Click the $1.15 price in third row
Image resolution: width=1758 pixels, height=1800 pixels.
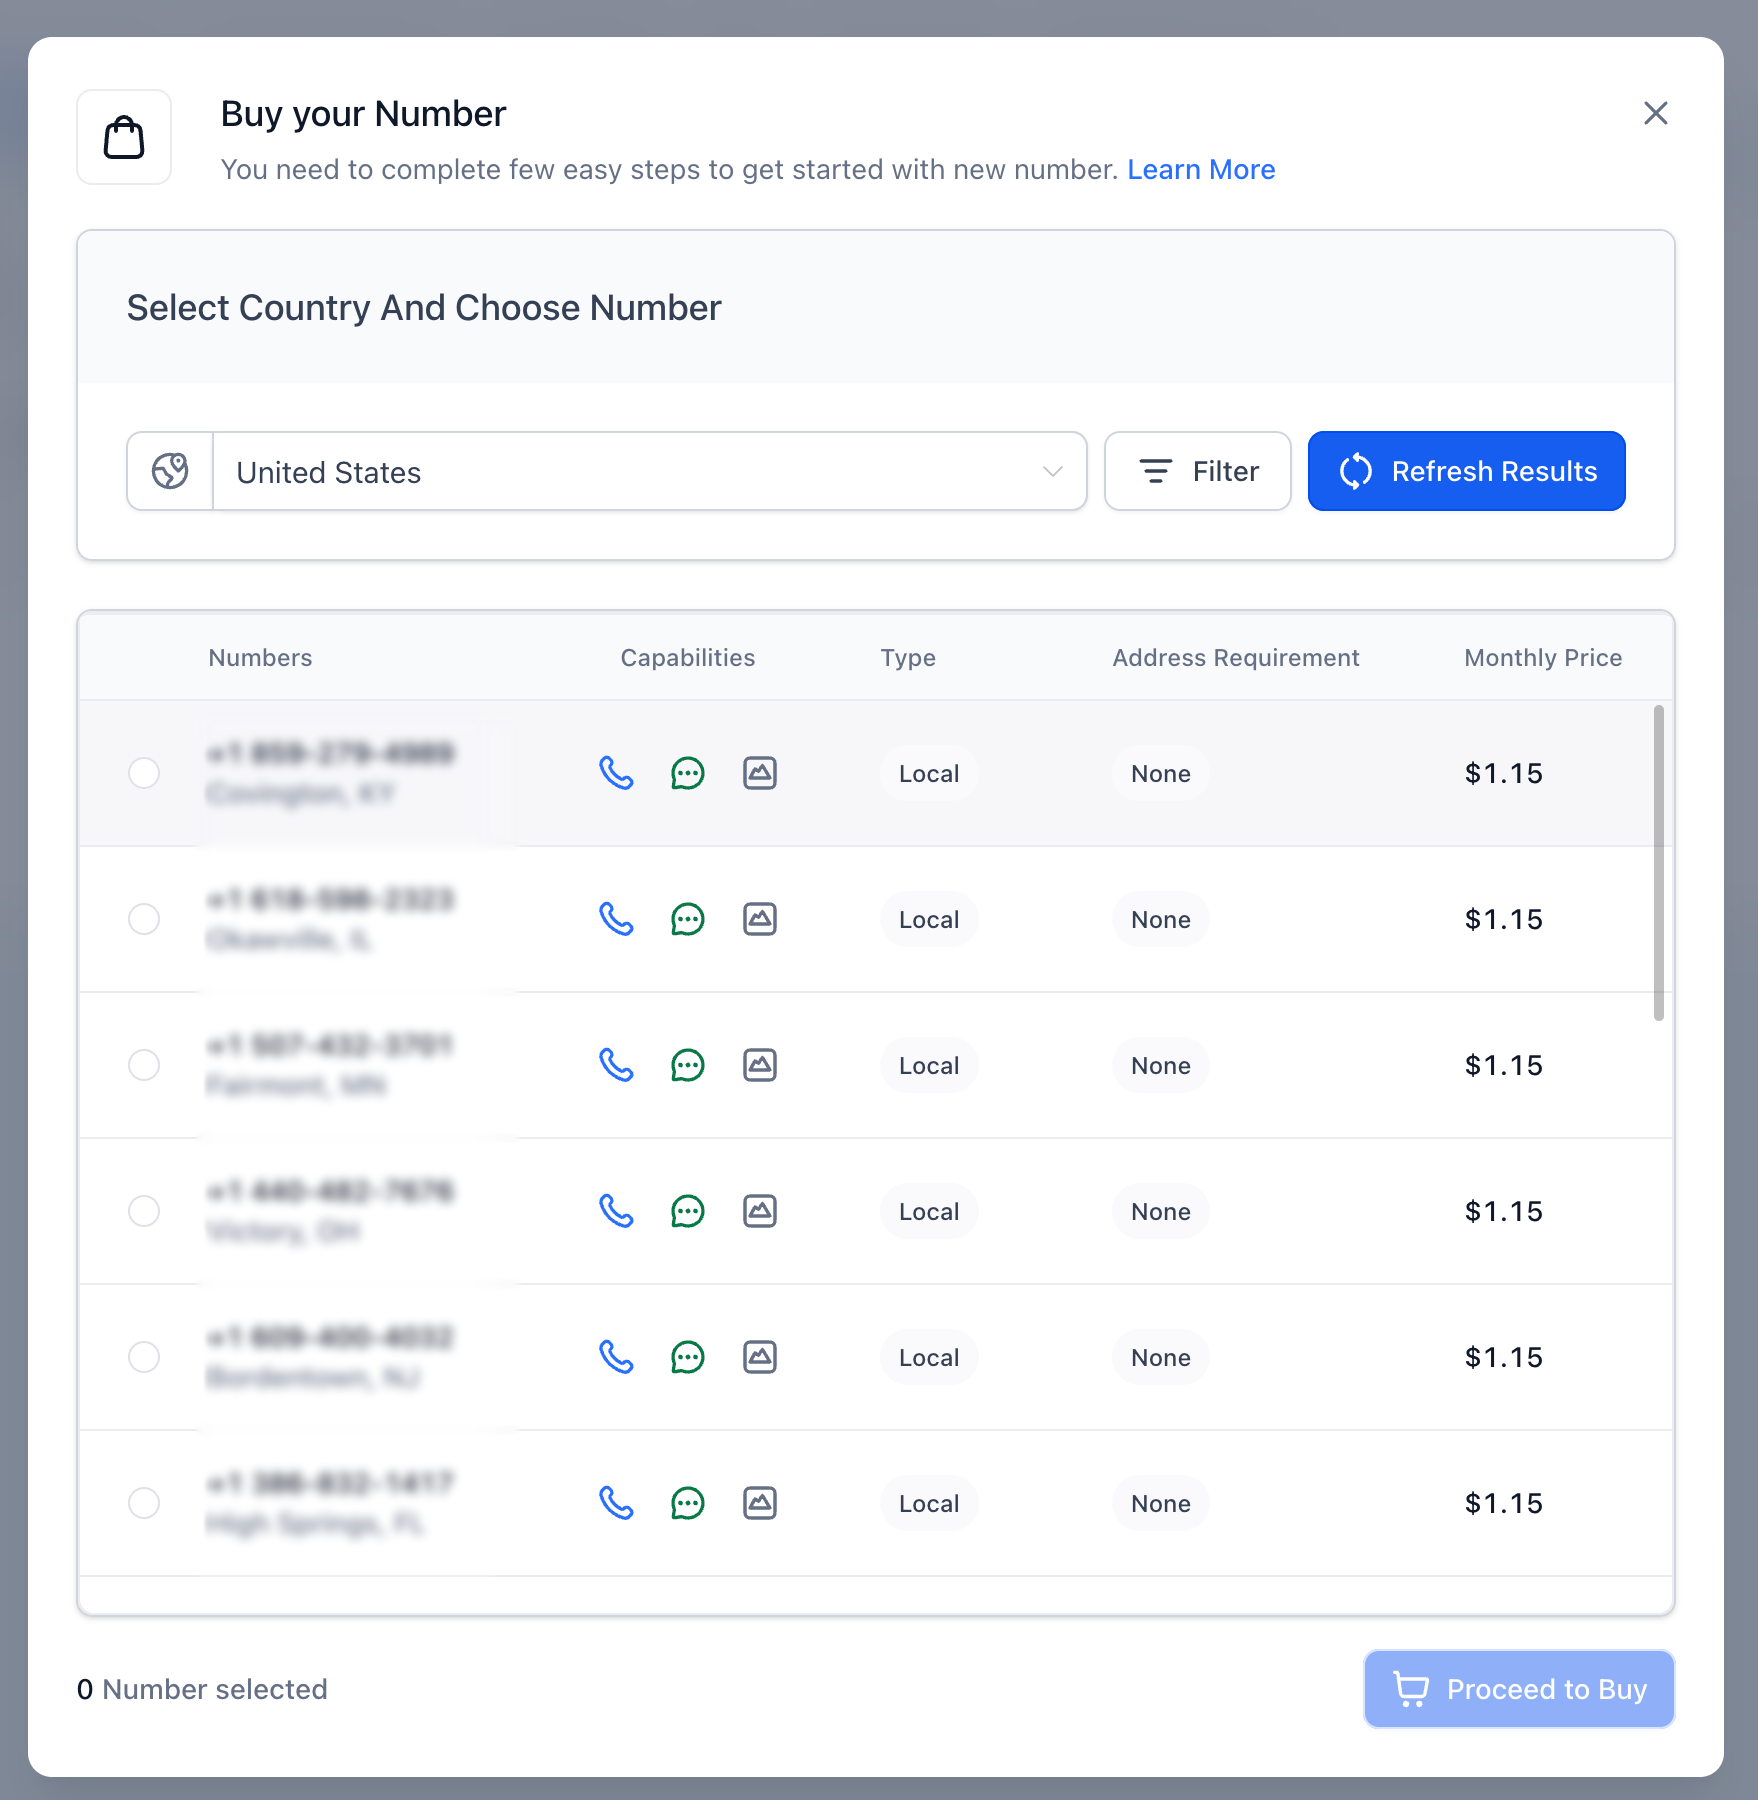pos(1504,1065)
